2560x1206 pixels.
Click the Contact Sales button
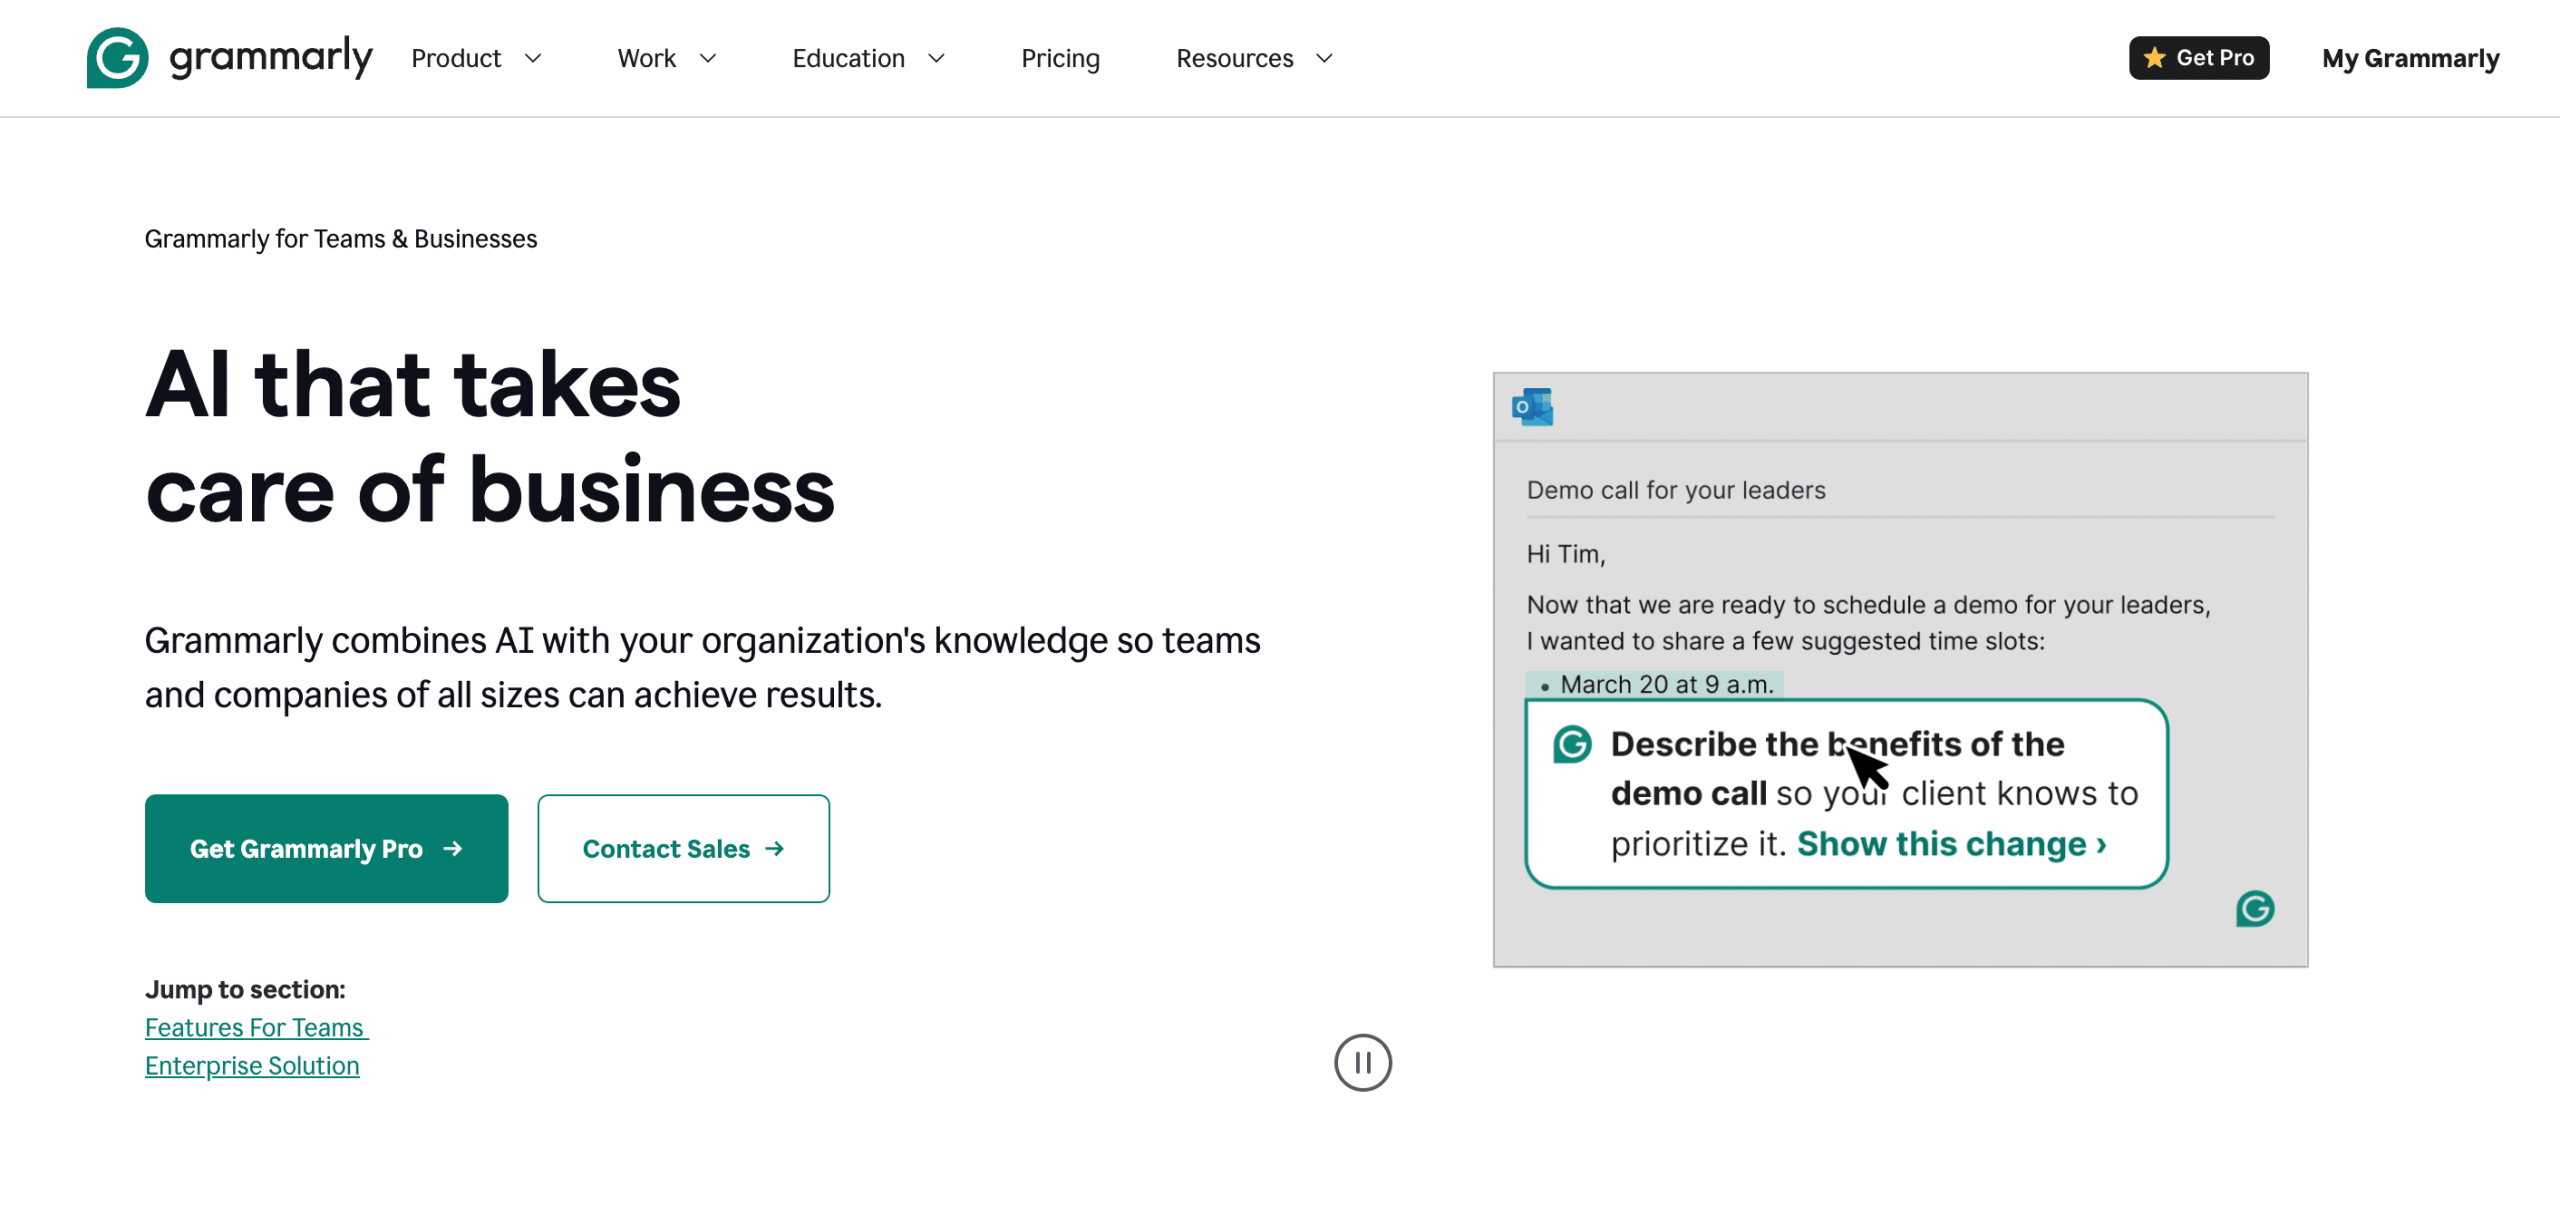point(683,848)
